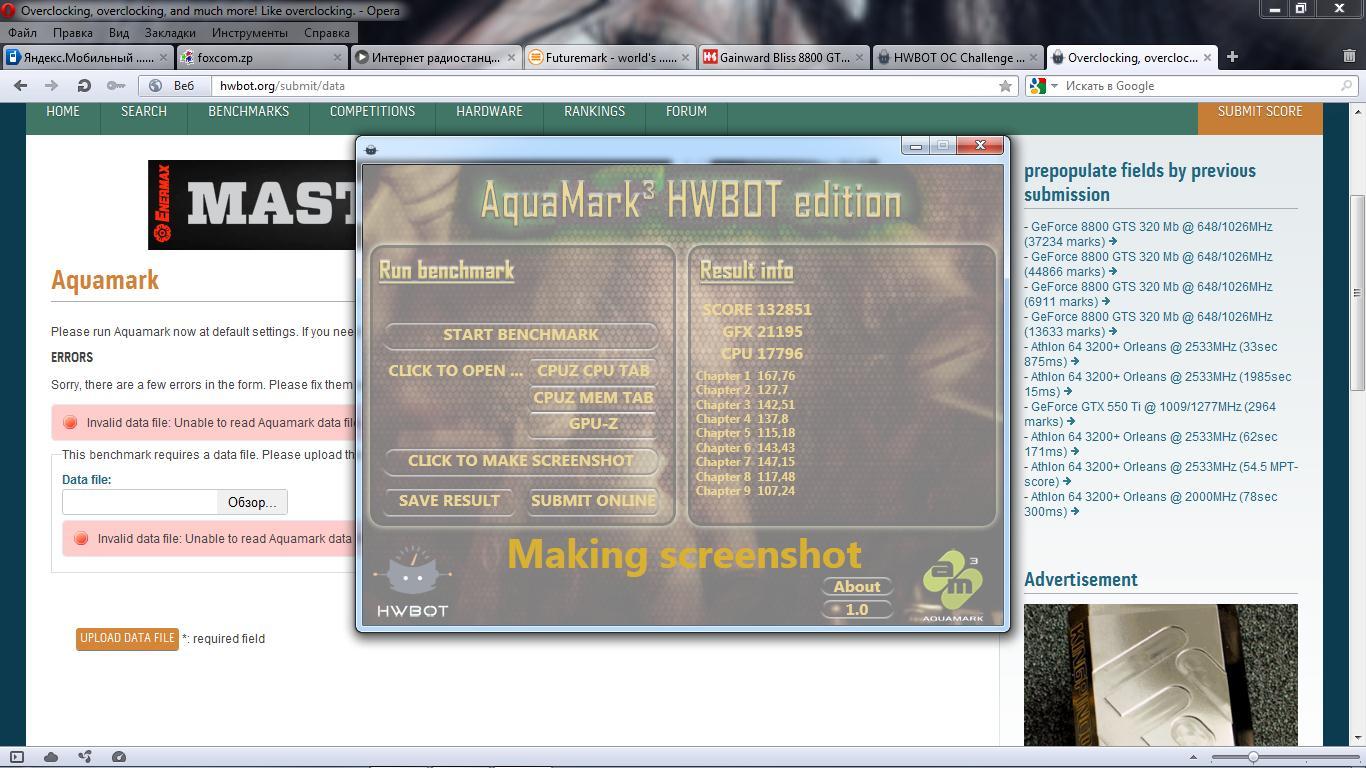The image size is (1366, 768).
Task: Click the Обзор... browse button
Action: pyautogui.click(x=252, y=502)
